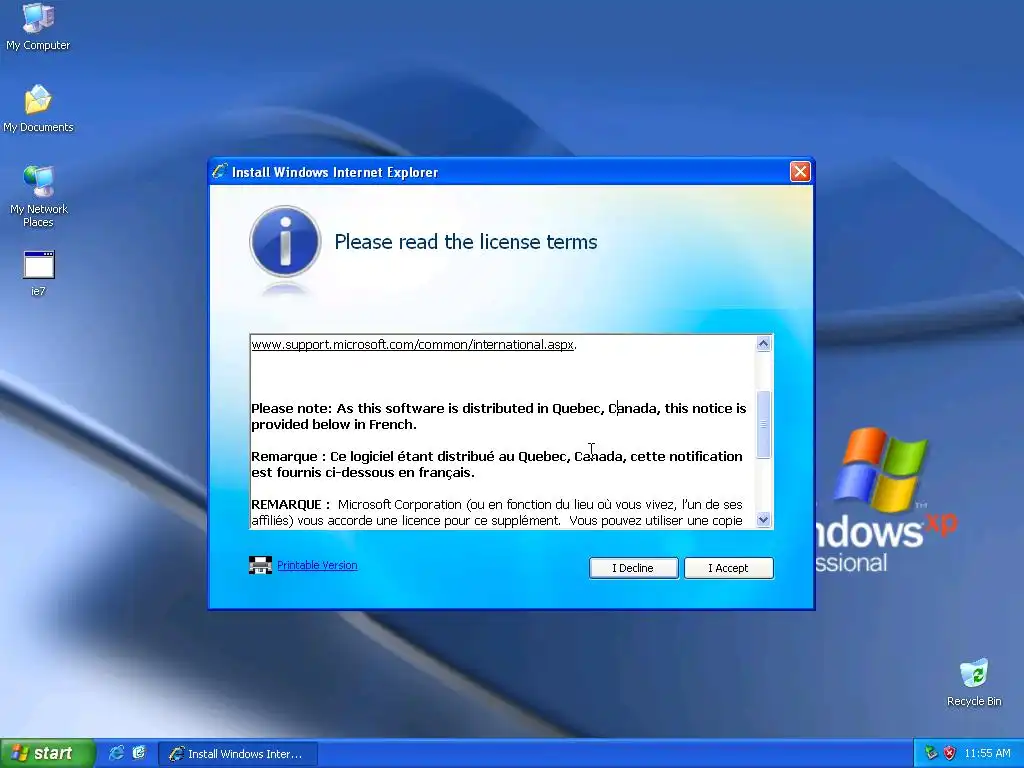This screenshot has width=1024, height=768.
Task: Open the Printable Version link
Action: [317, 566]
